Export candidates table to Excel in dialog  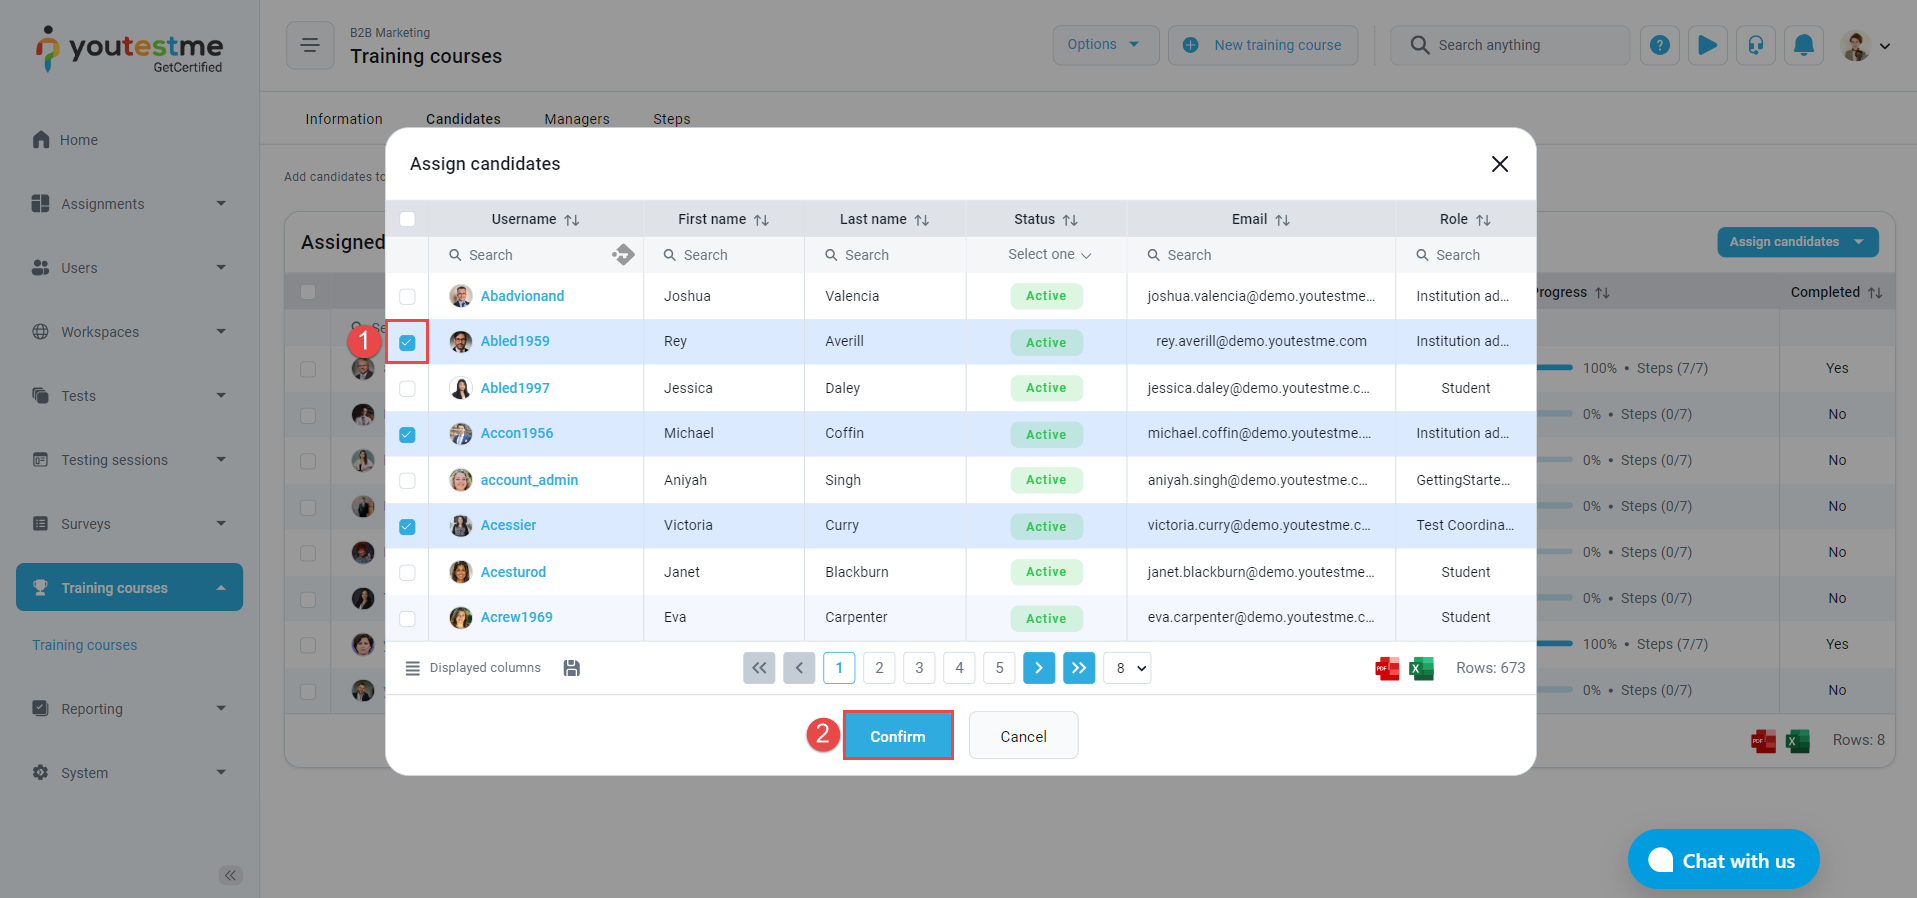[1421, 668]
